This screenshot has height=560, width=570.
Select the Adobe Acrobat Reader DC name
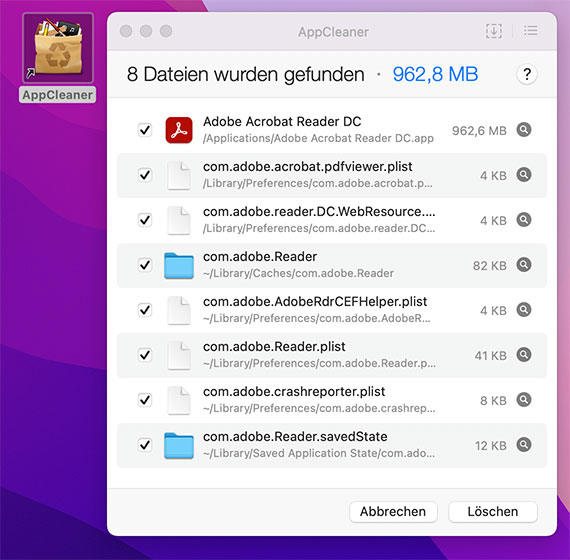click(282, 121)
